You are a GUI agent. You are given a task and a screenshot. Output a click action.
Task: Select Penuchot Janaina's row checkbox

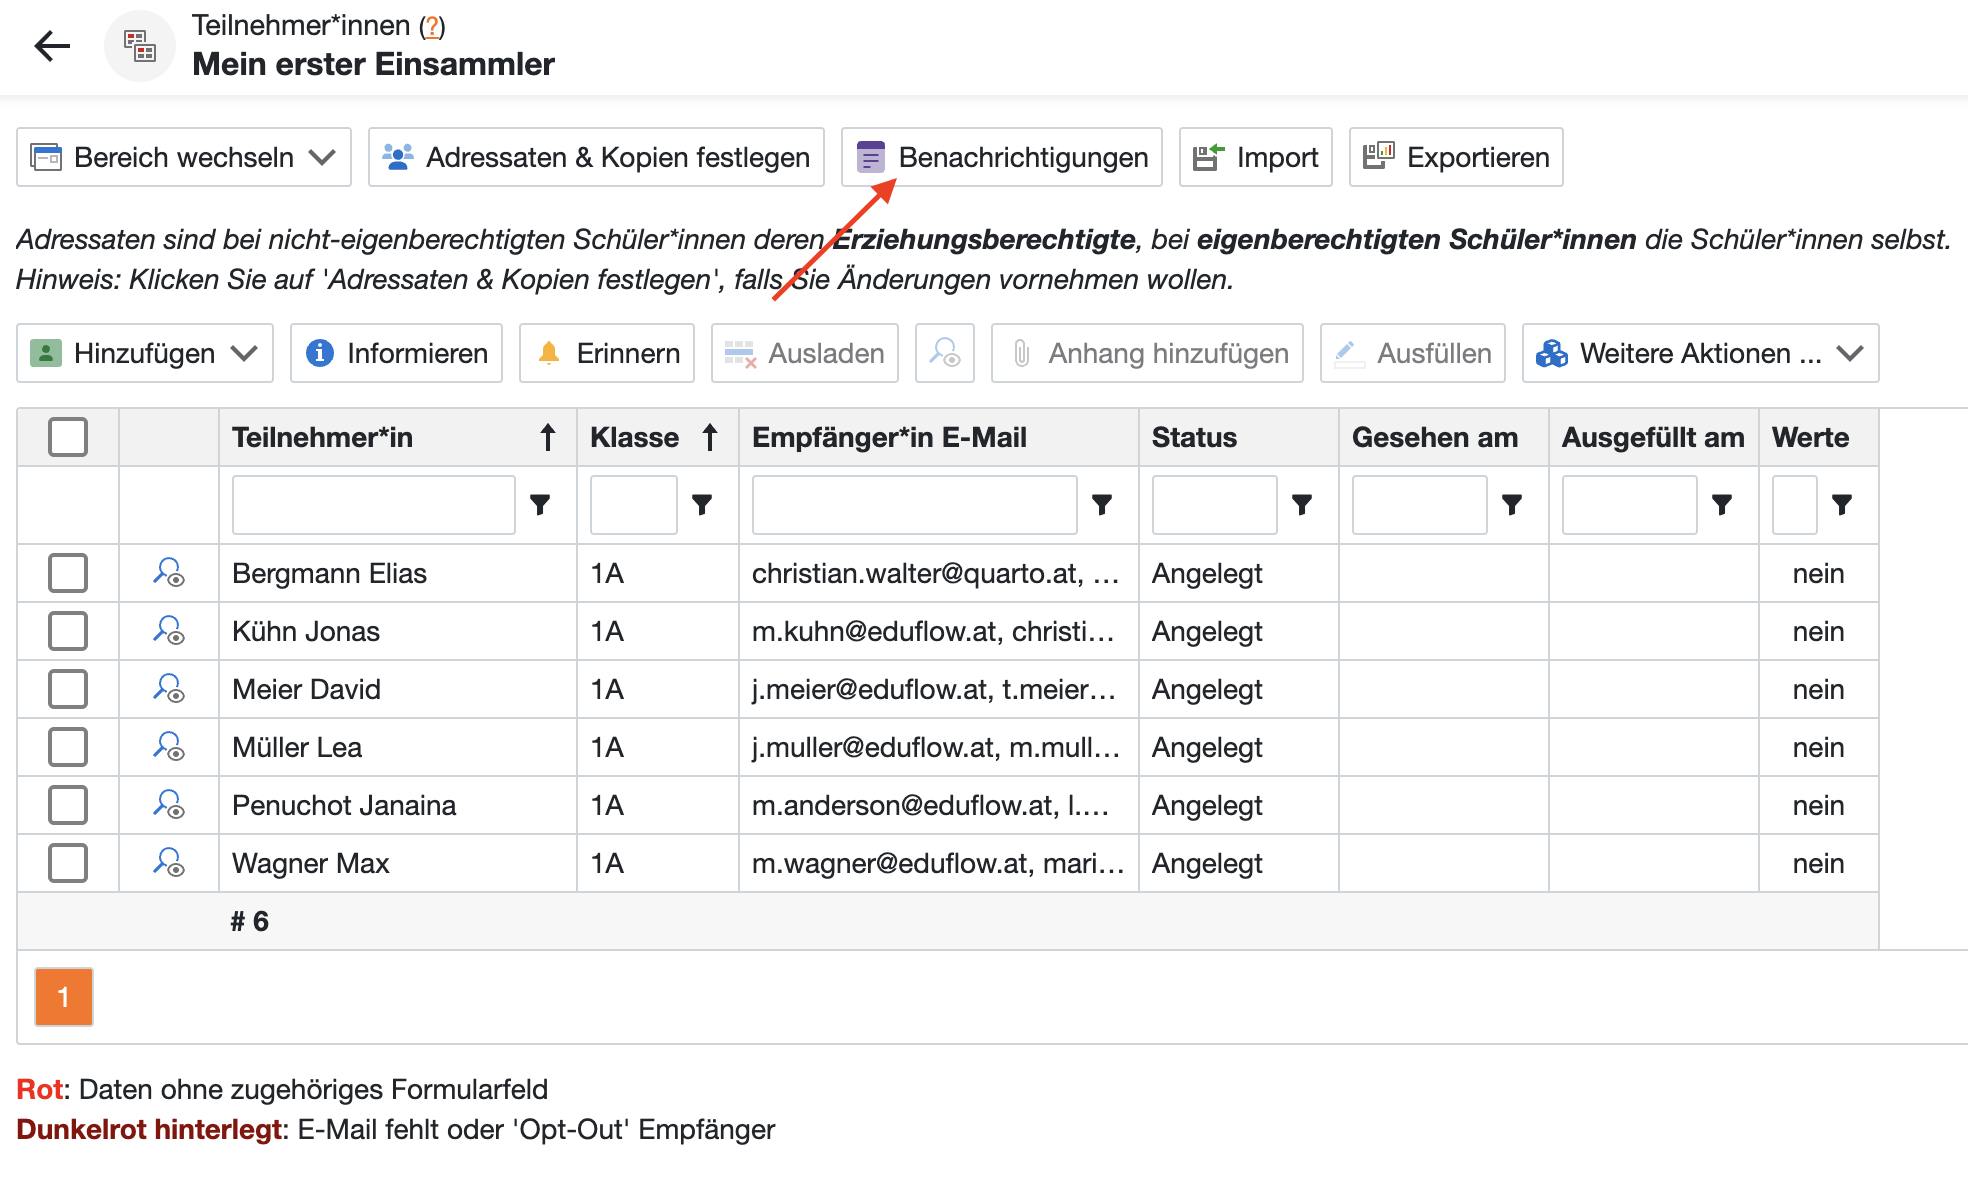[x=68, y=805]
